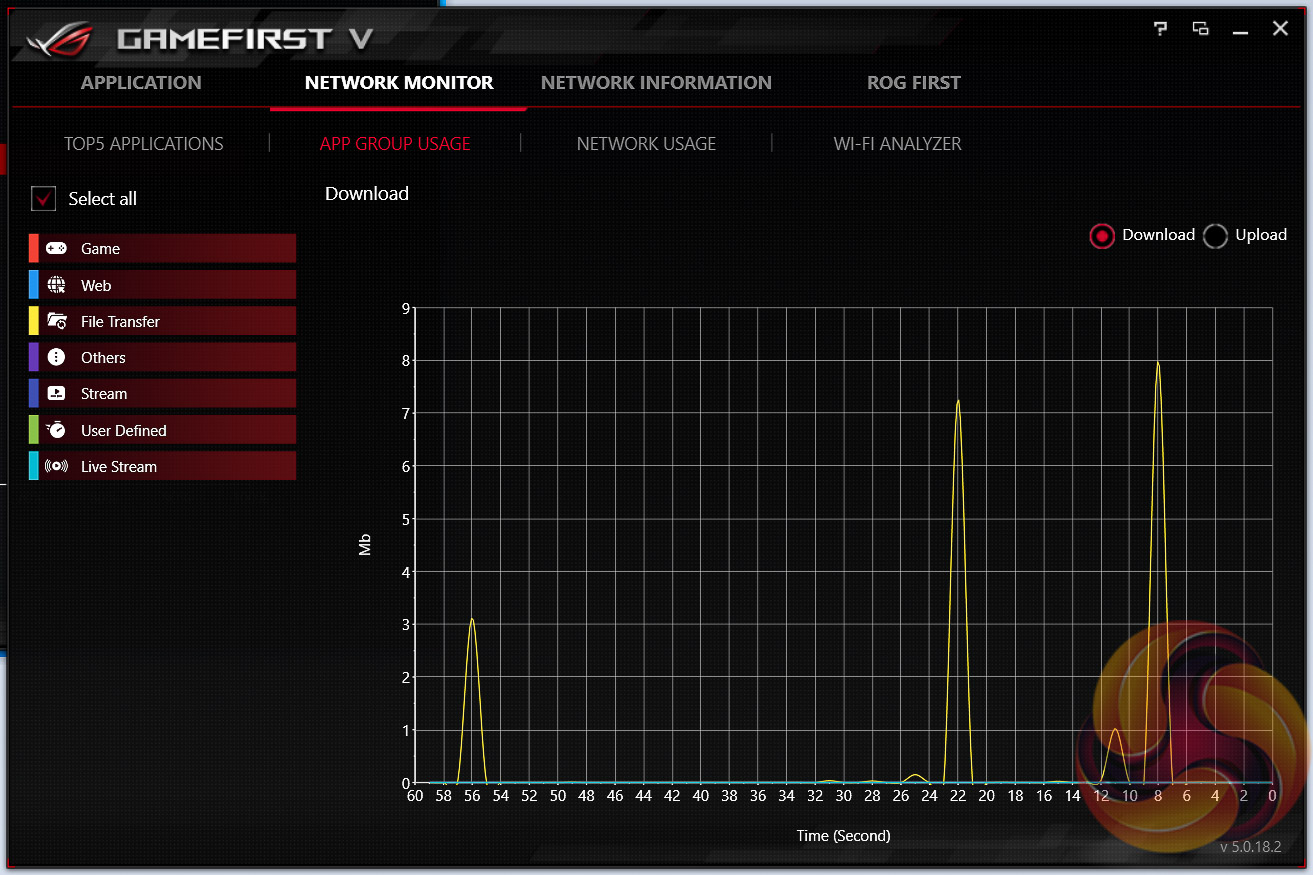Switch to the NETWORK MONITOR tab

399,83
